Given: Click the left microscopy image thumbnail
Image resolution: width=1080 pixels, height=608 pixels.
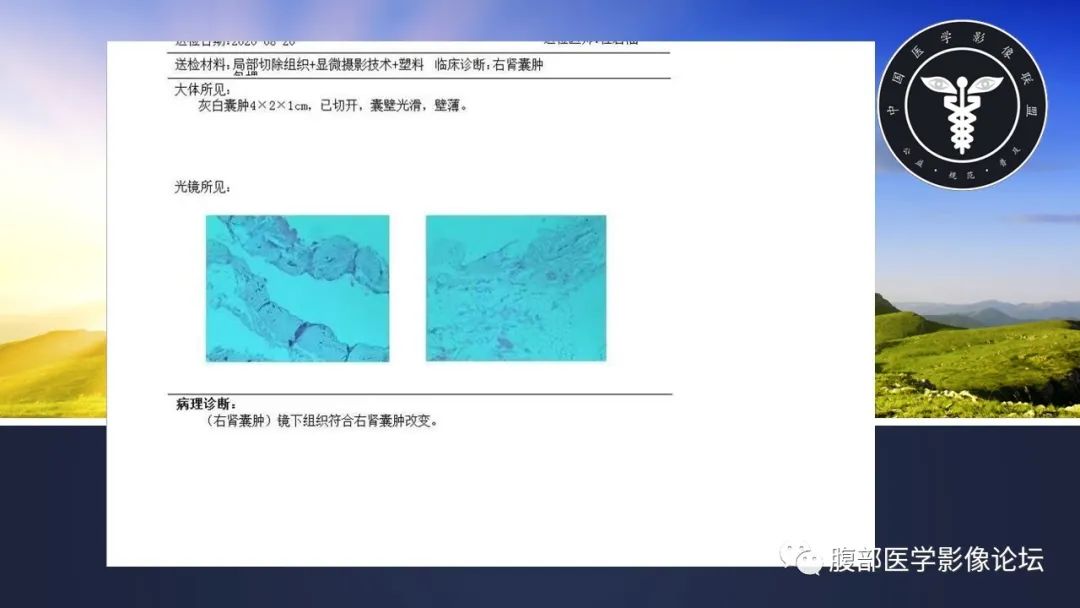Looking at the screenshot, I should 298,289.
